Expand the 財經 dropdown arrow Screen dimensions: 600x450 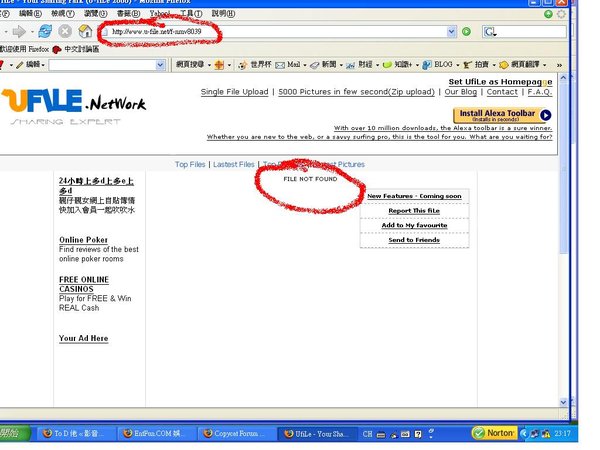pyautogui.click(x=378, y=65)
